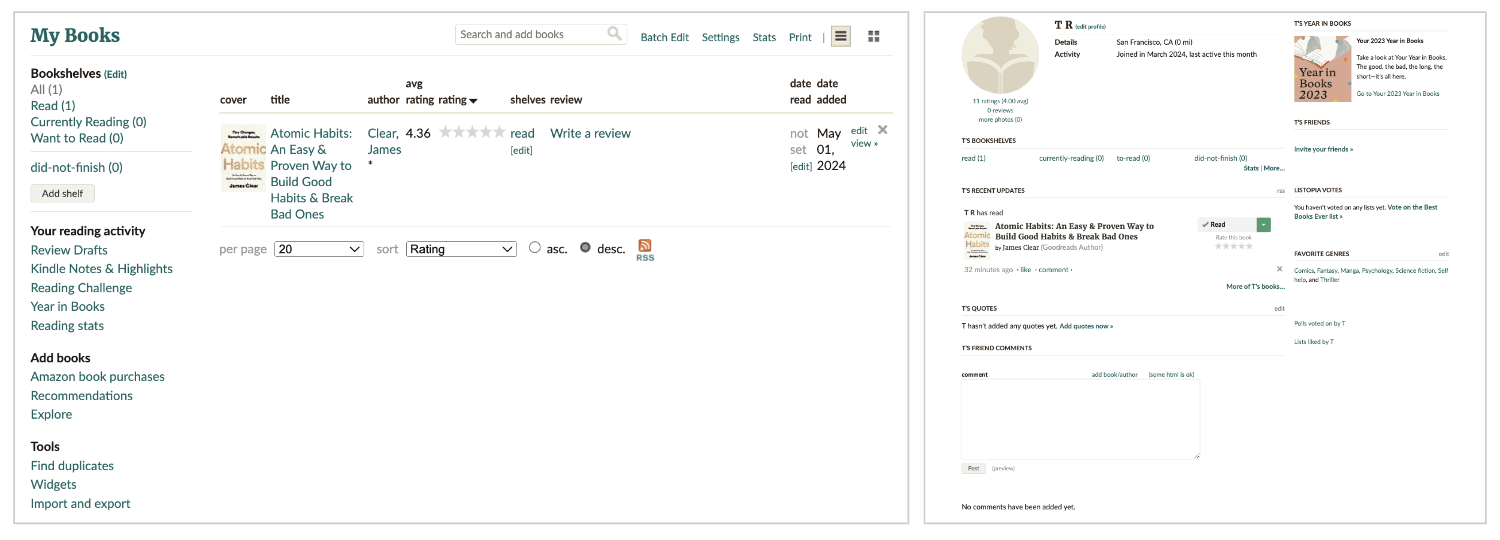Click Write a review link
Image resolution: width=1500 pixels, height=540 pixels.
pos(590,133)
